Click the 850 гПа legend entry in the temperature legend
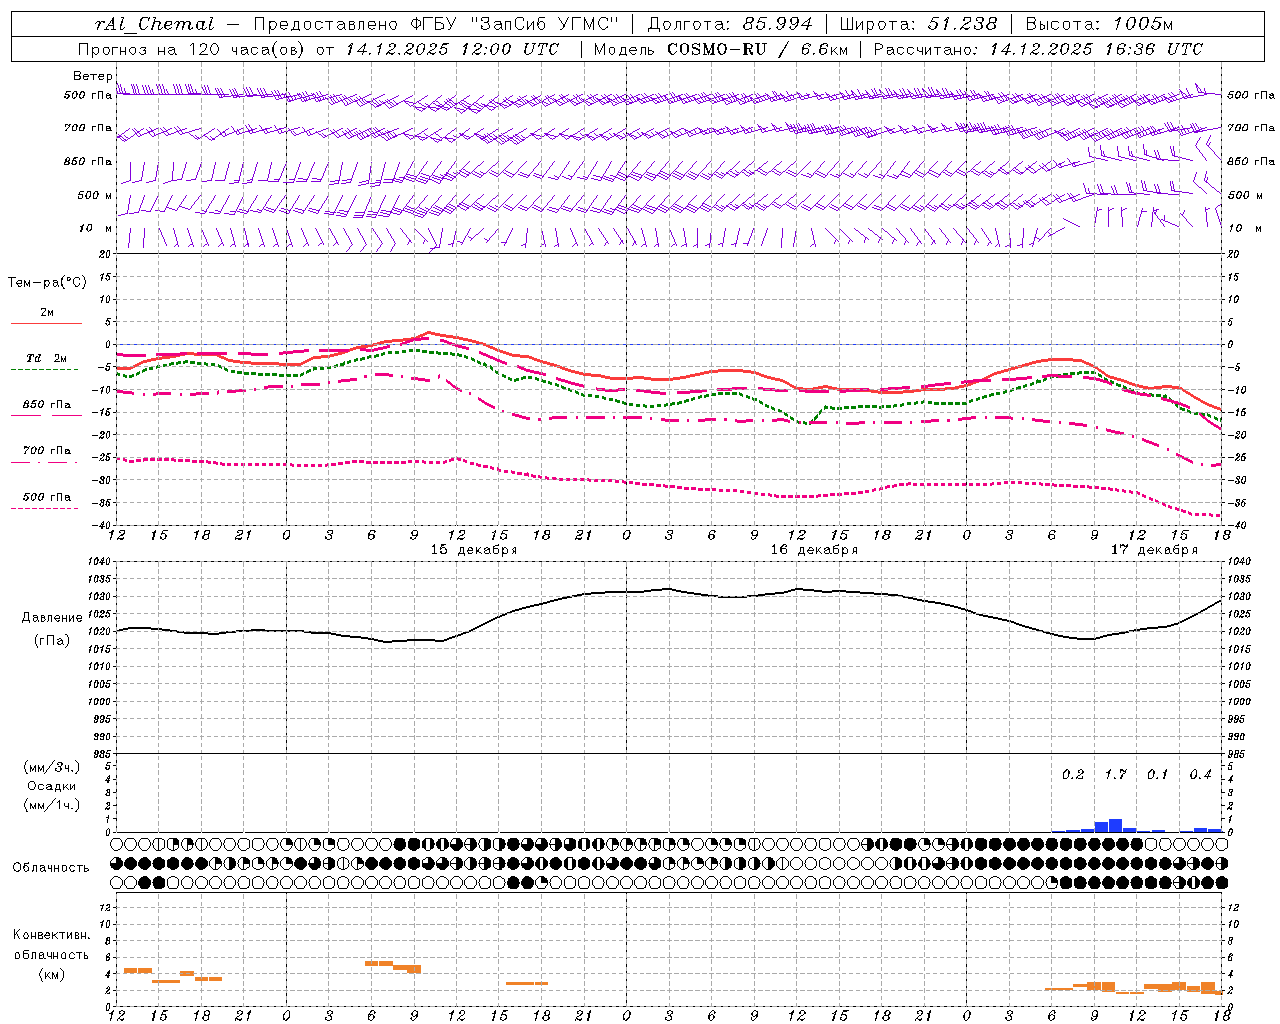Viewport: 1280px width, 1024px height. [47, 404]
